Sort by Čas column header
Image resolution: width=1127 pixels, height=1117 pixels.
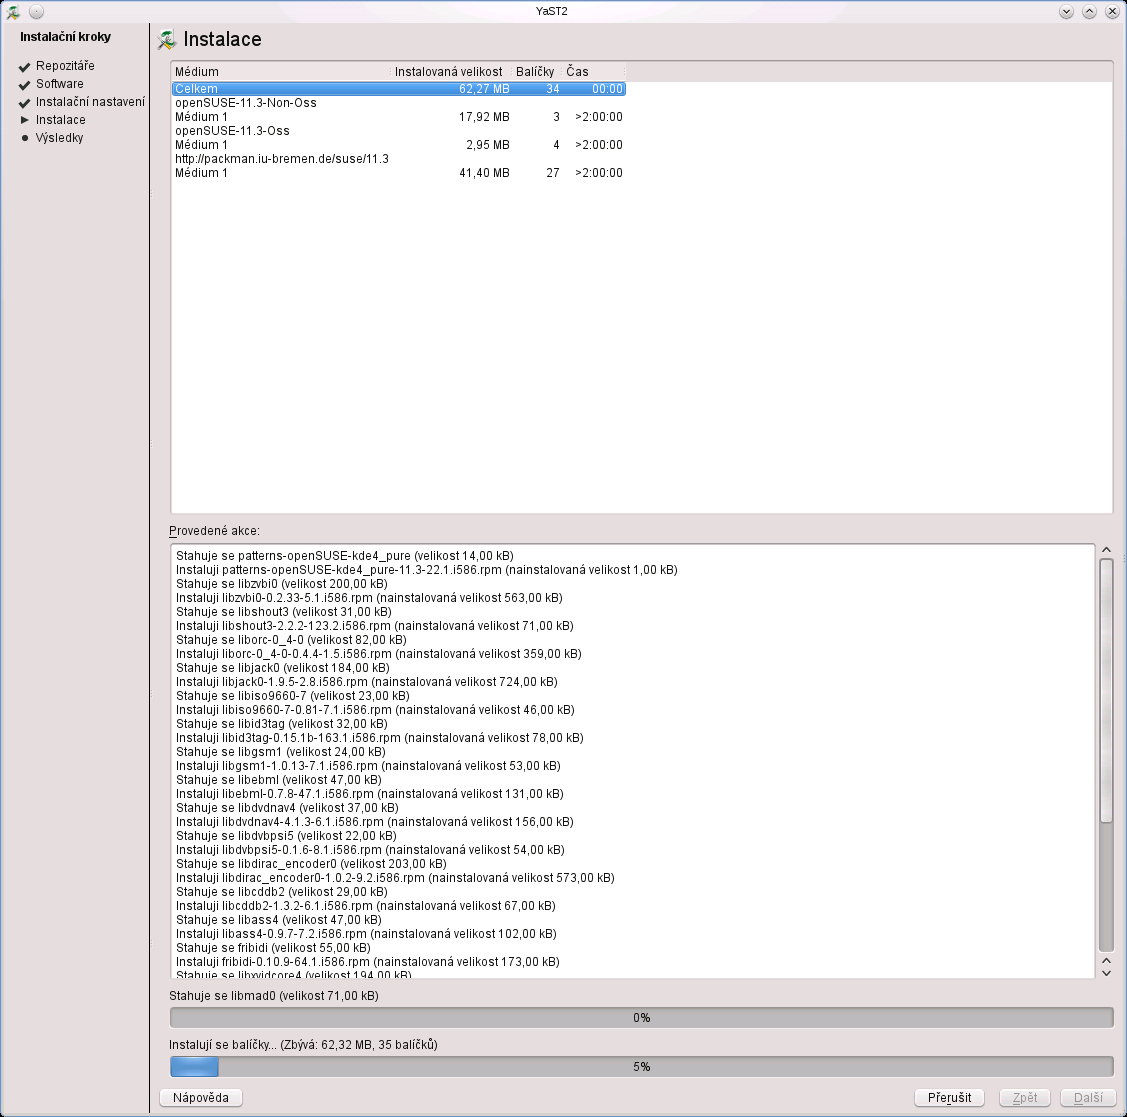point(594,72)
